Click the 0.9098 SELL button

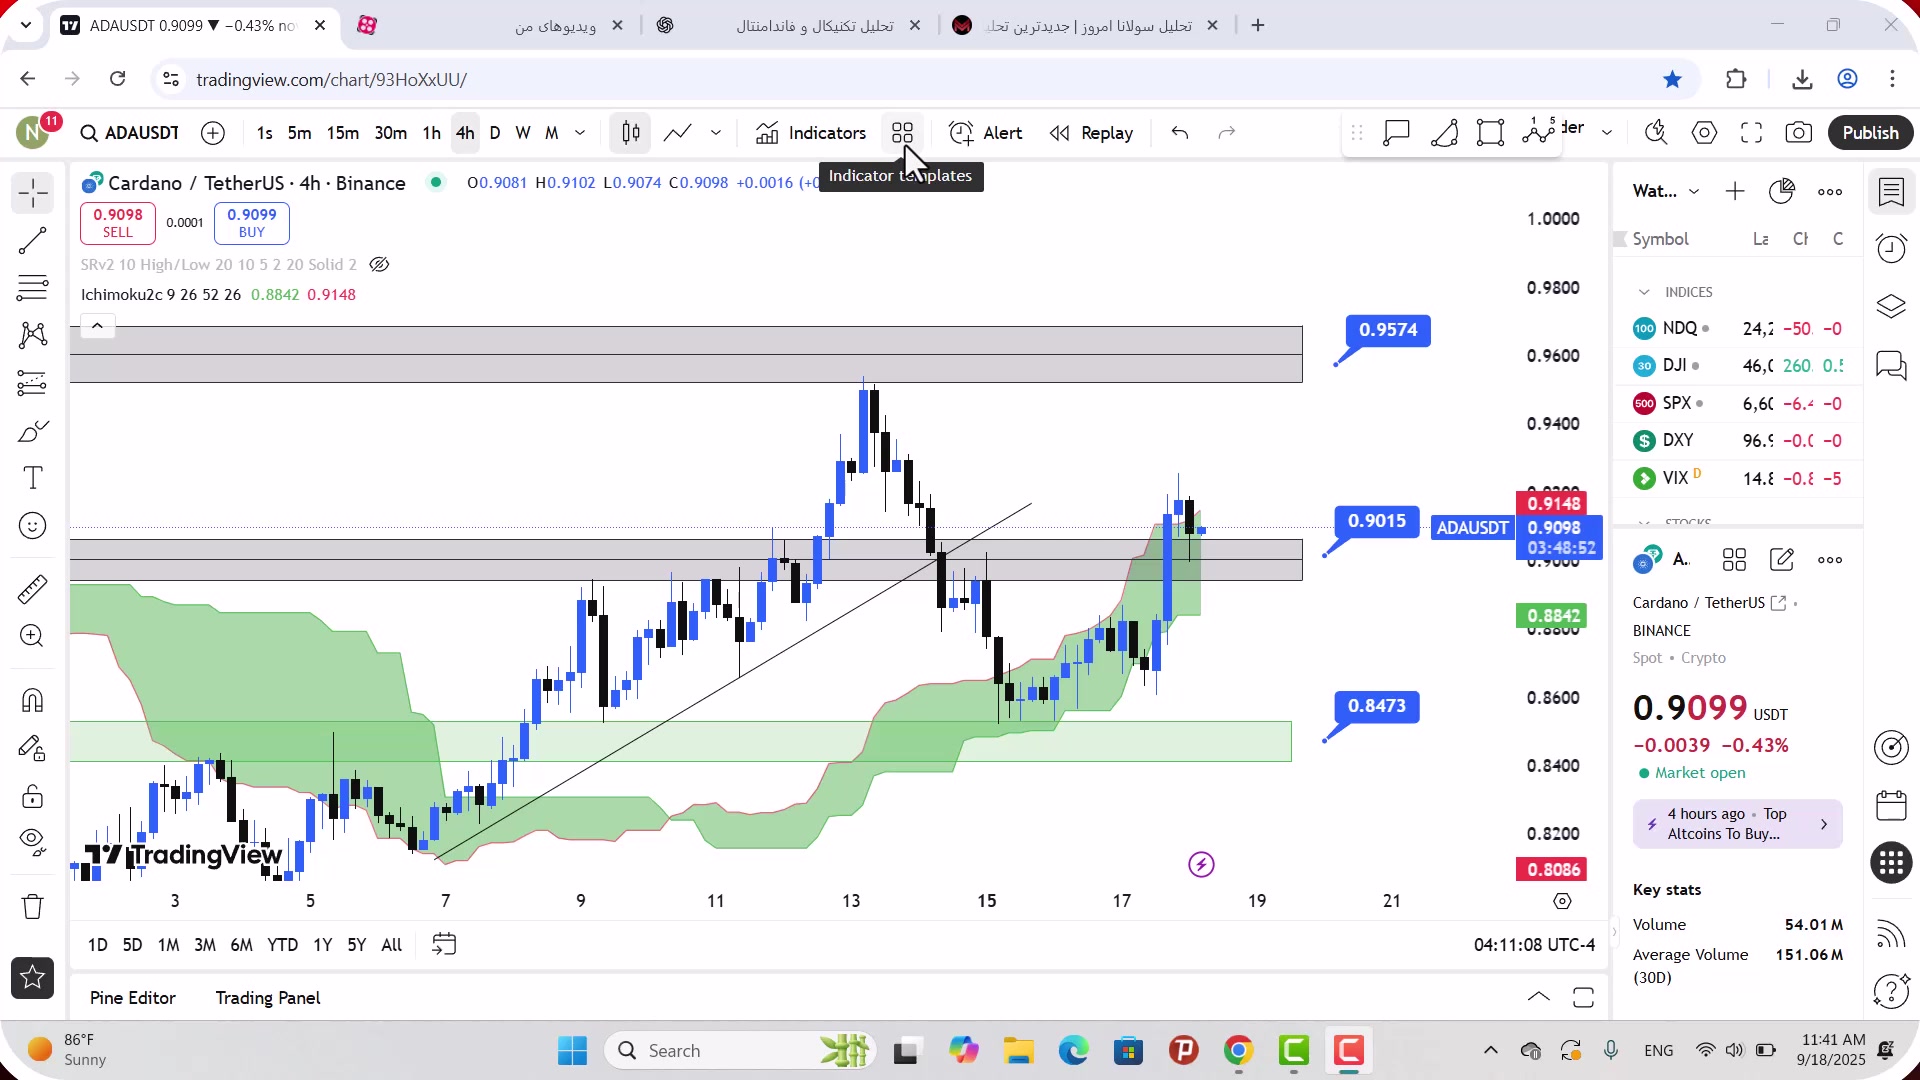(x=118, y=223)
